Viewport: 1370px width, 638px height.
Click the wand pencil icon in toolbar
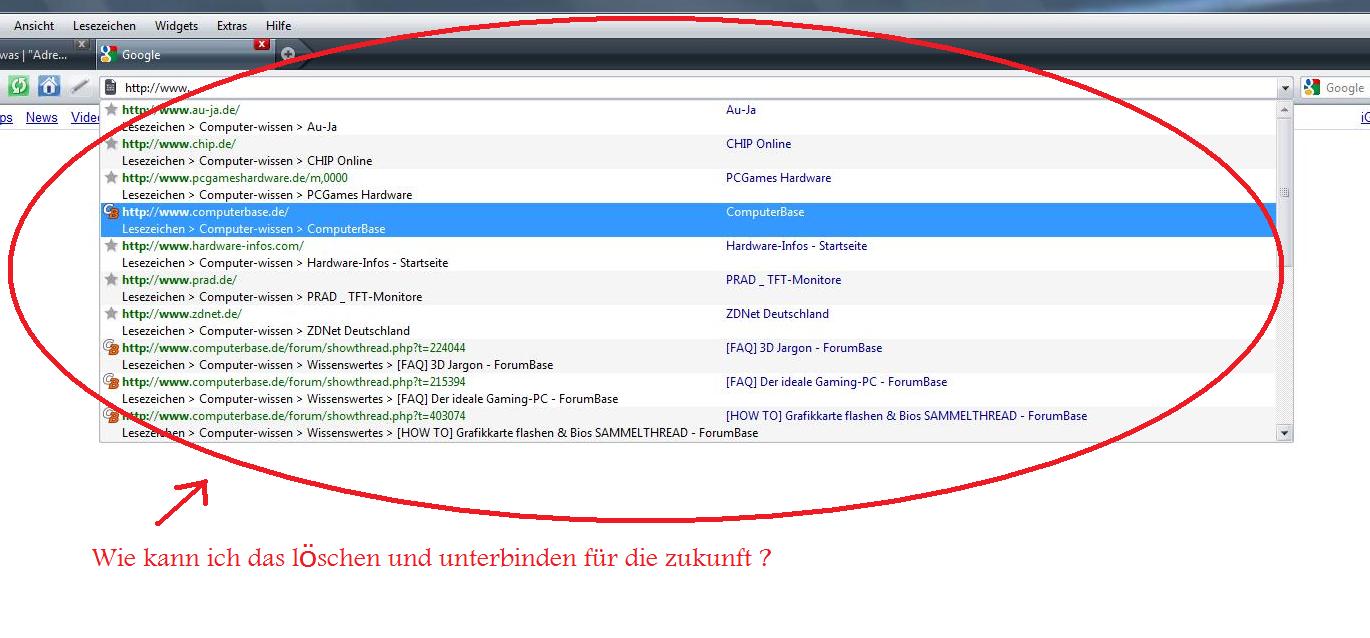(80, 87)
